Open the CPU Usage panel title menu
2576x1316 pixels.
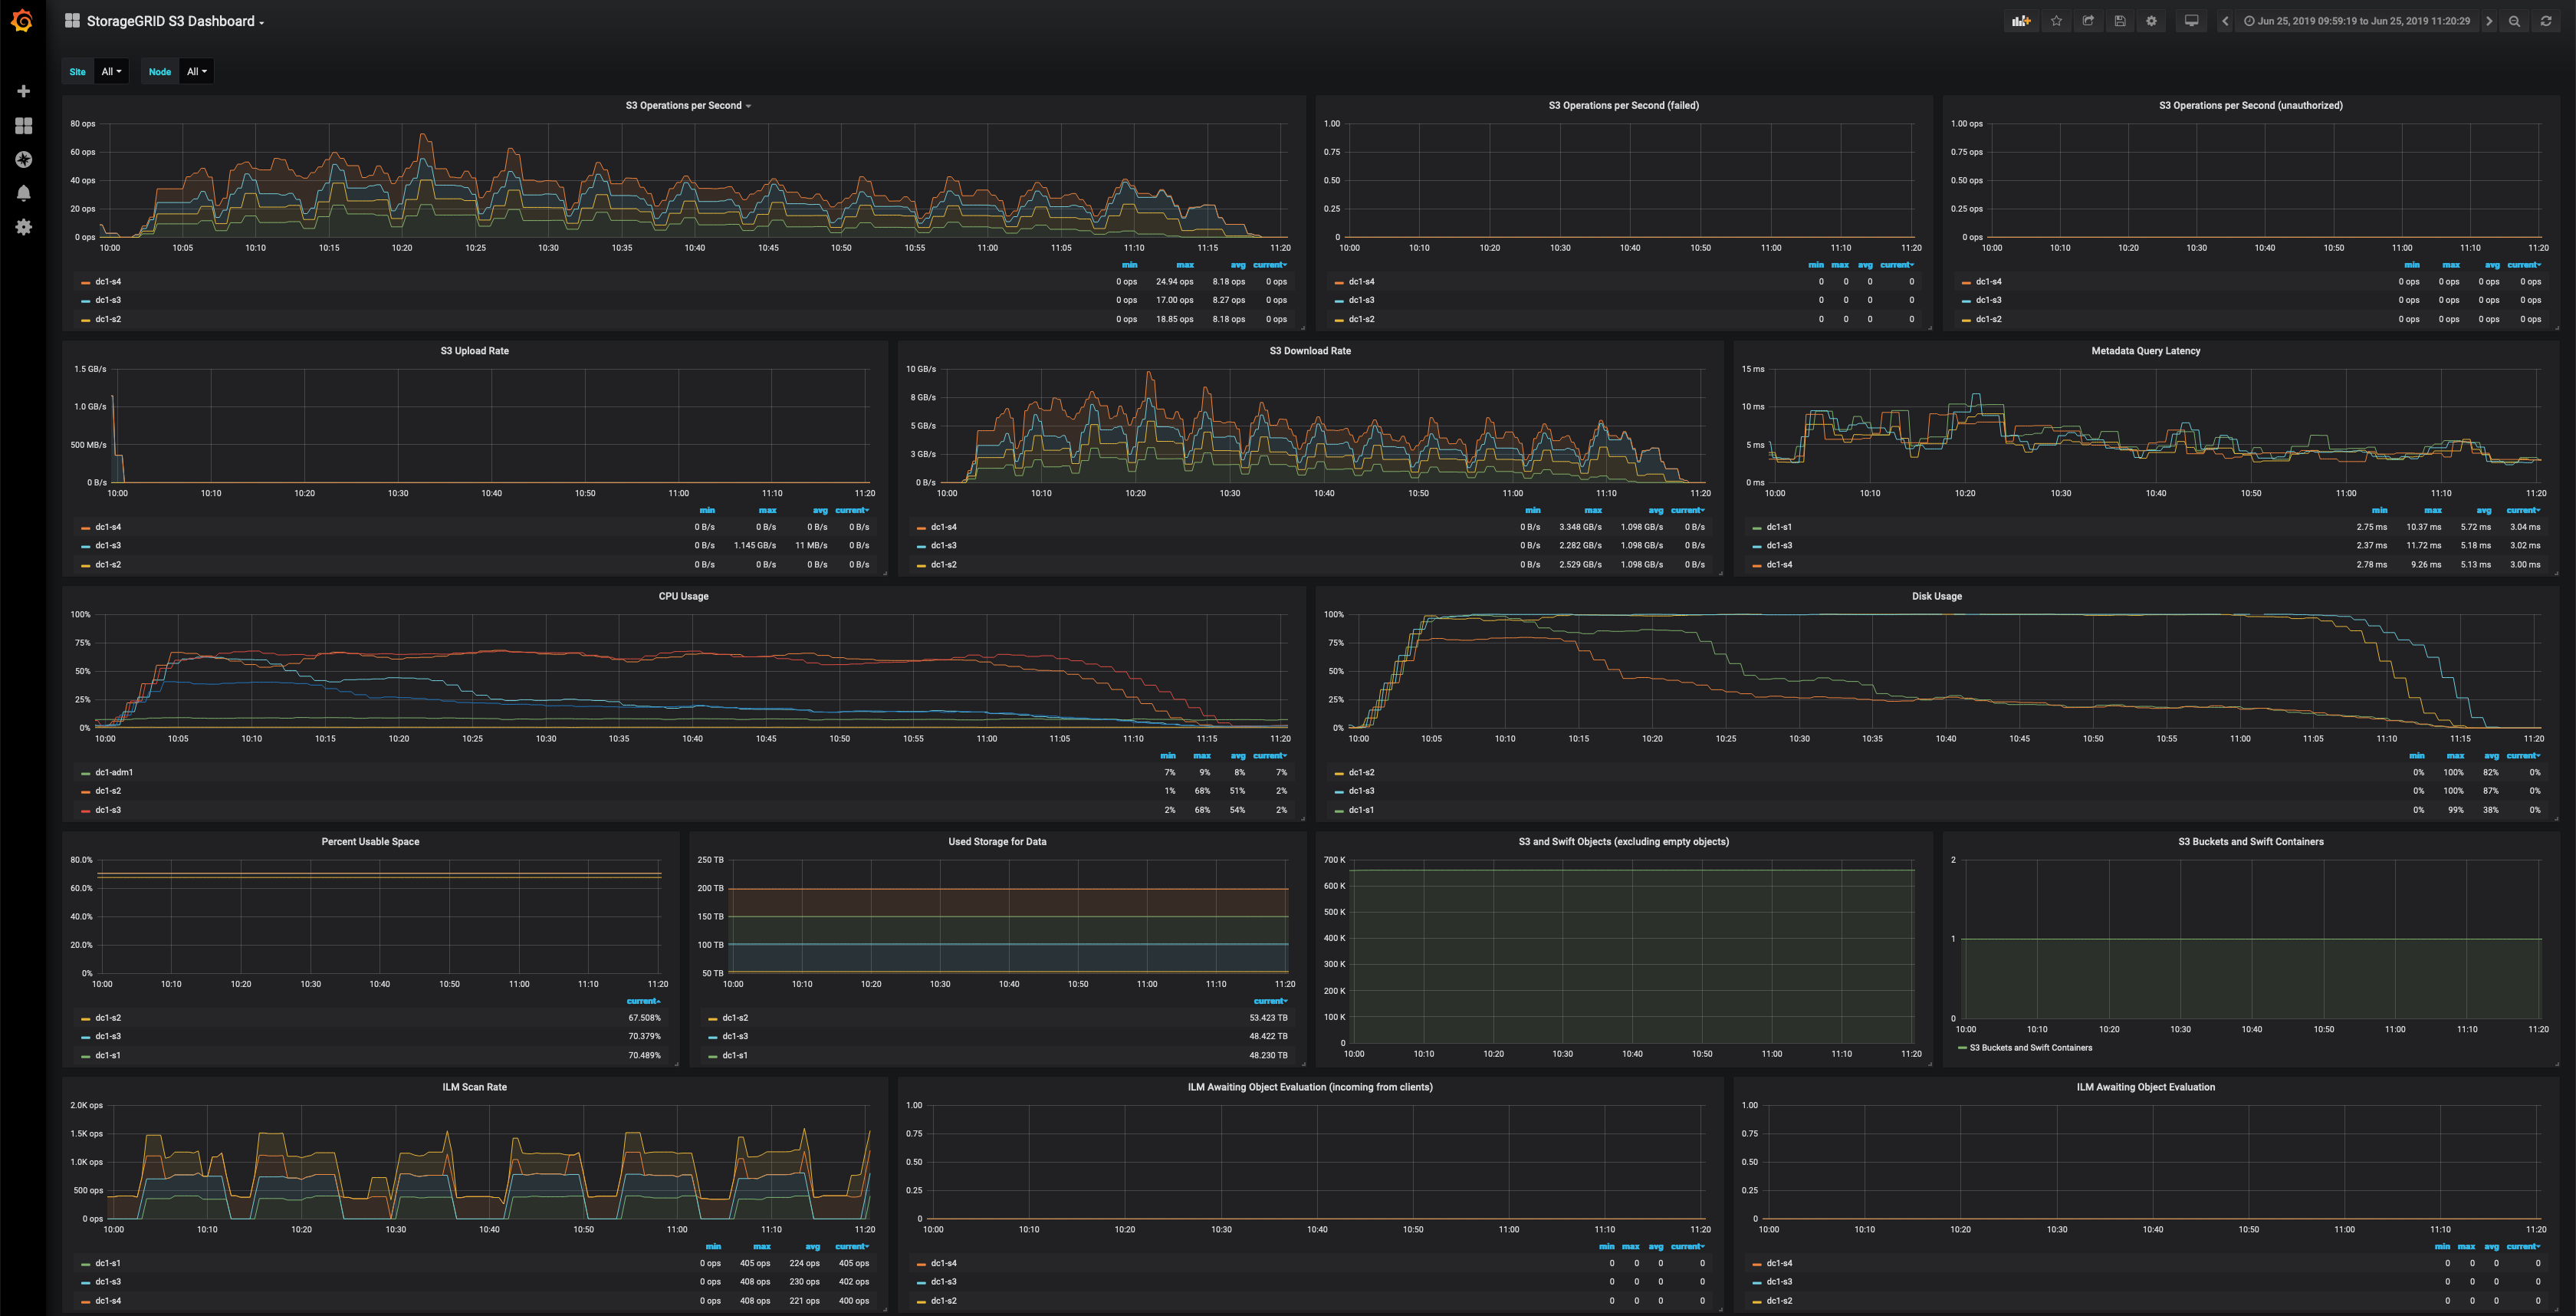(683, 596)
